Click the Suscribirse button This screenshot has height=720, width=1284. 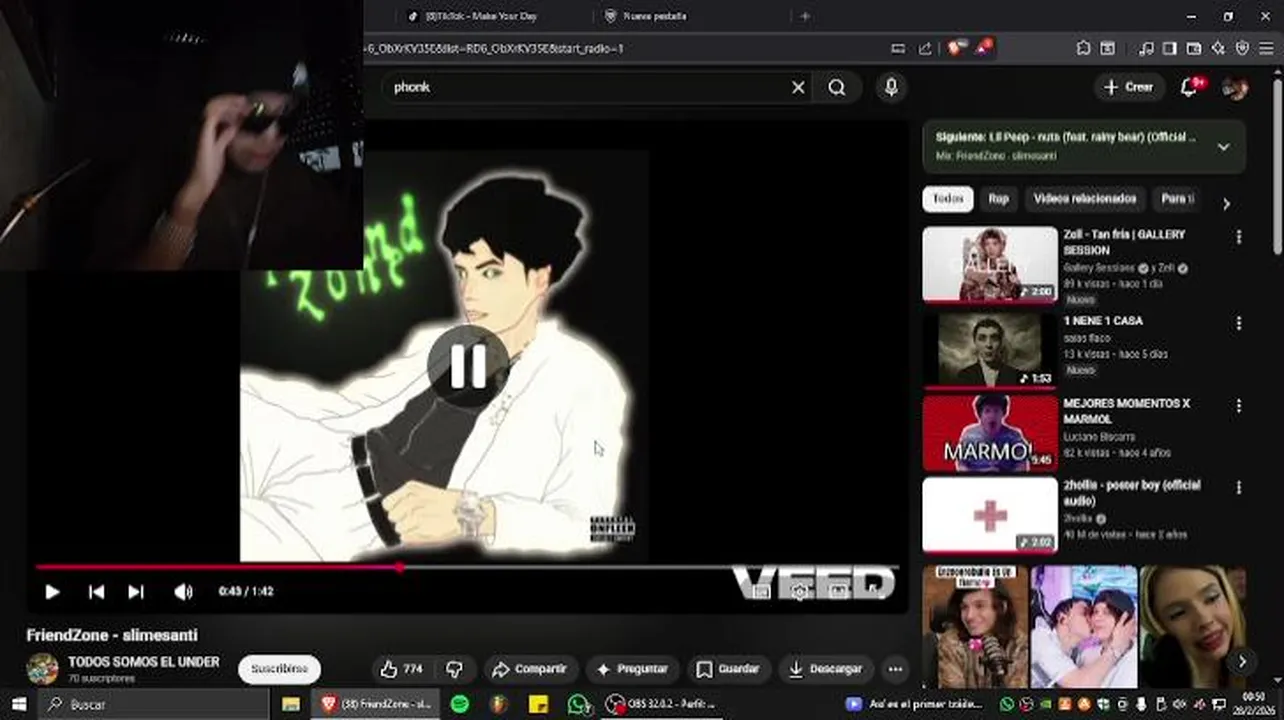tap(279, 669)
